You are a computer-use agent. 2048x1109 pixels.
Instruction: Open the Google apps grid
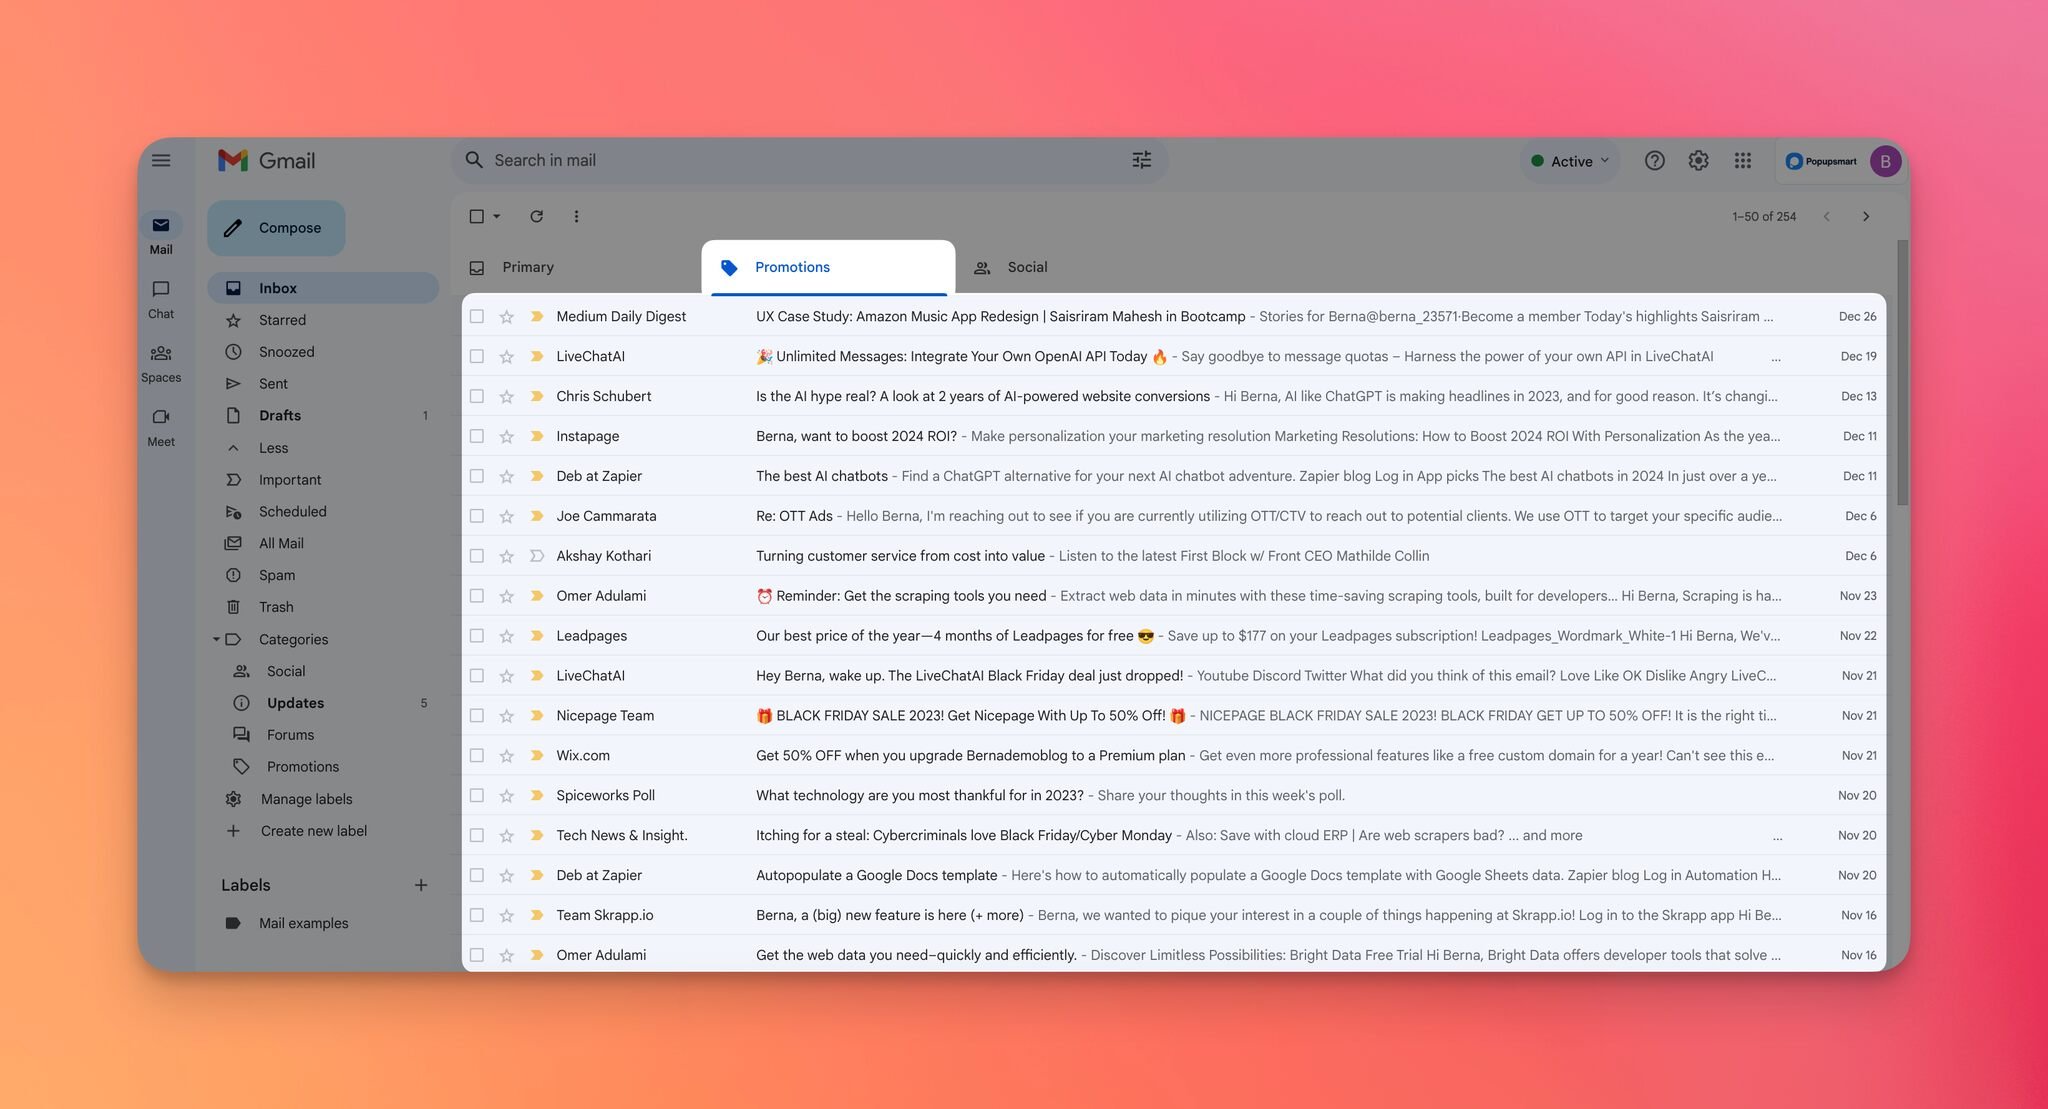pyautogui.click(x=1742, y=161)
